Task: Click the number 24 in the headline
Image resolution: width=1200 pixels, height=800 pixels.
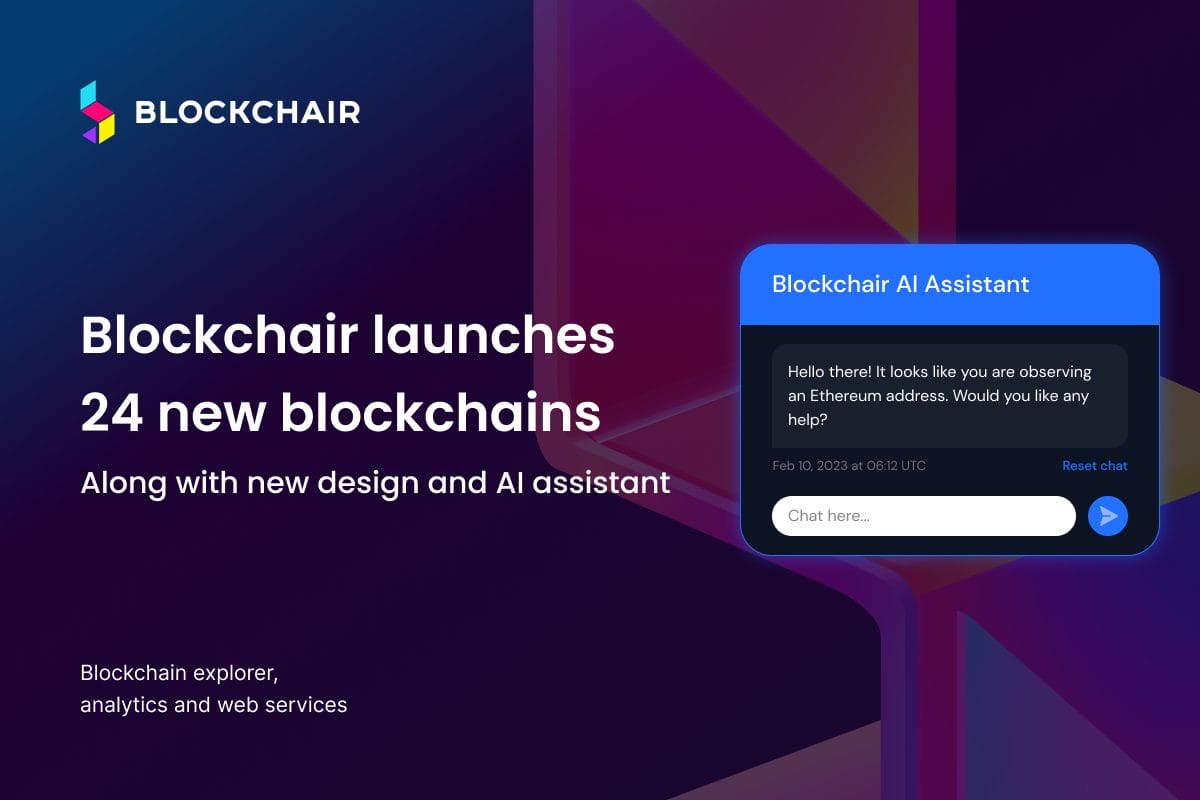Action: [x=110, y=412]
